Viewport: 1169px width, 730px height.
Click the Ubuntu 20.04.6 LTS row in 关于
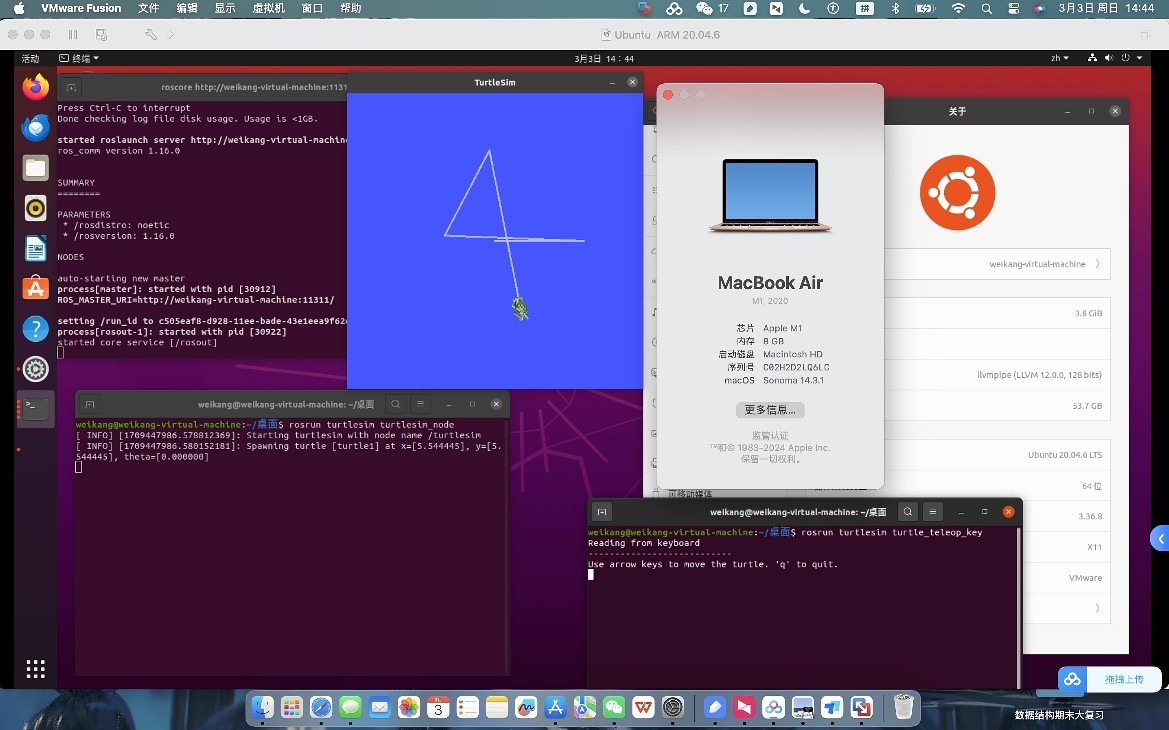tap(997, 454)
